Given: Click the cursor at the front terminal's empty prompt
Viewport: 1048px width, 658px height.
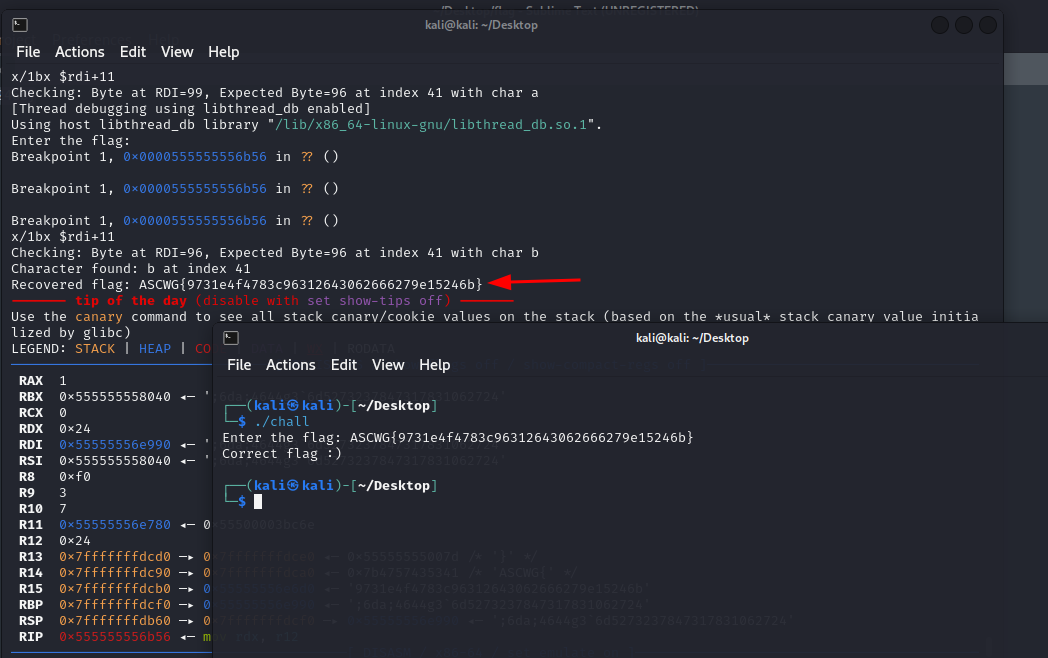Looking at the screenshot, I should (258, 501).
